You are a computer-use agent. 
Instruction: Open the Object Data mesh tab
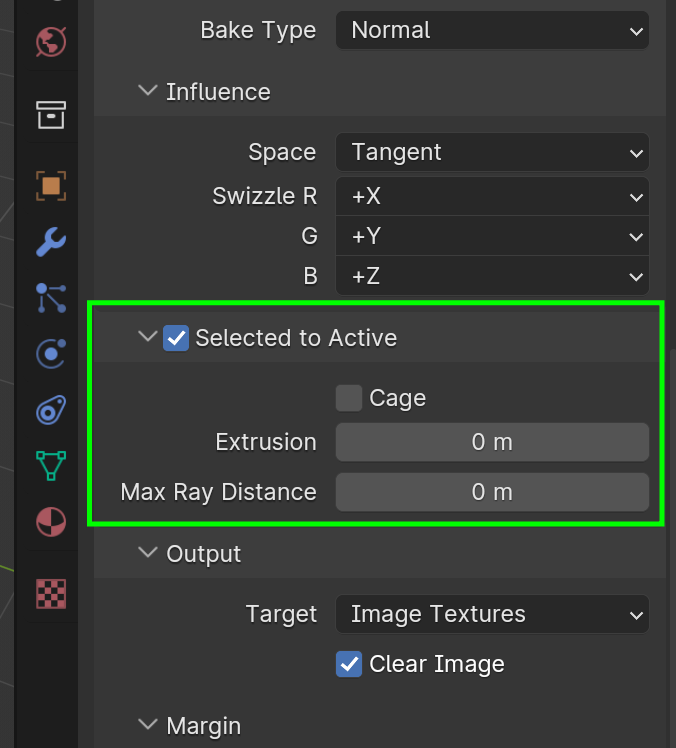tap(51, 465)
